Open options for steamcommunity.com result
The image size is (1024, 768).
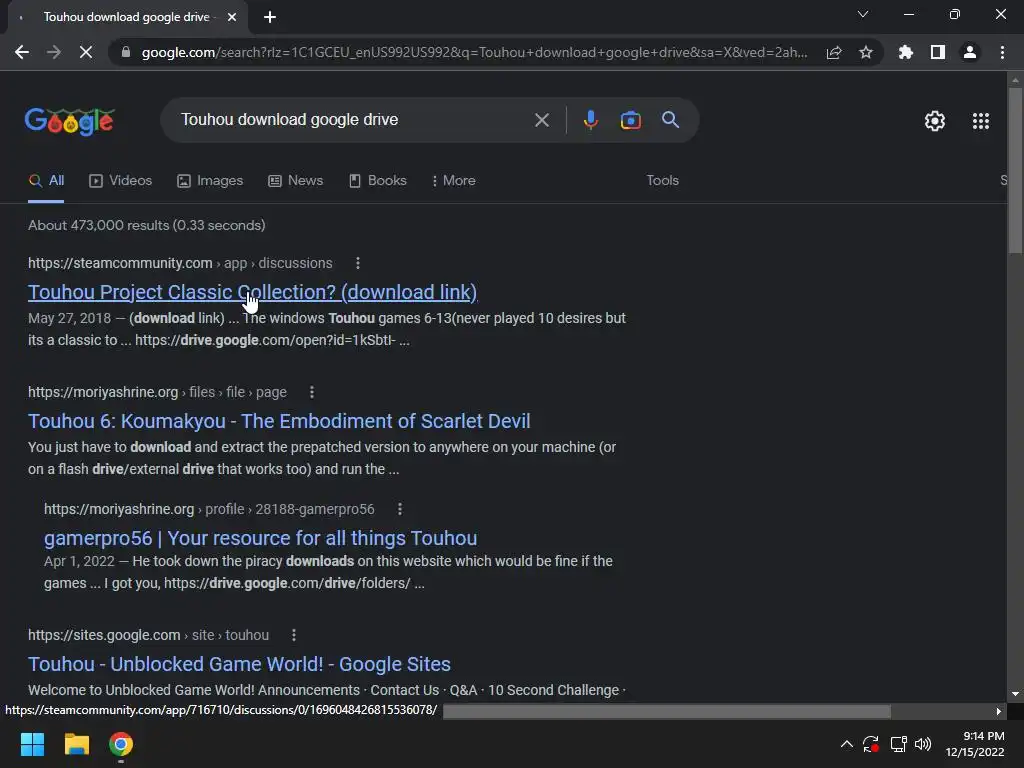point(357,263)
